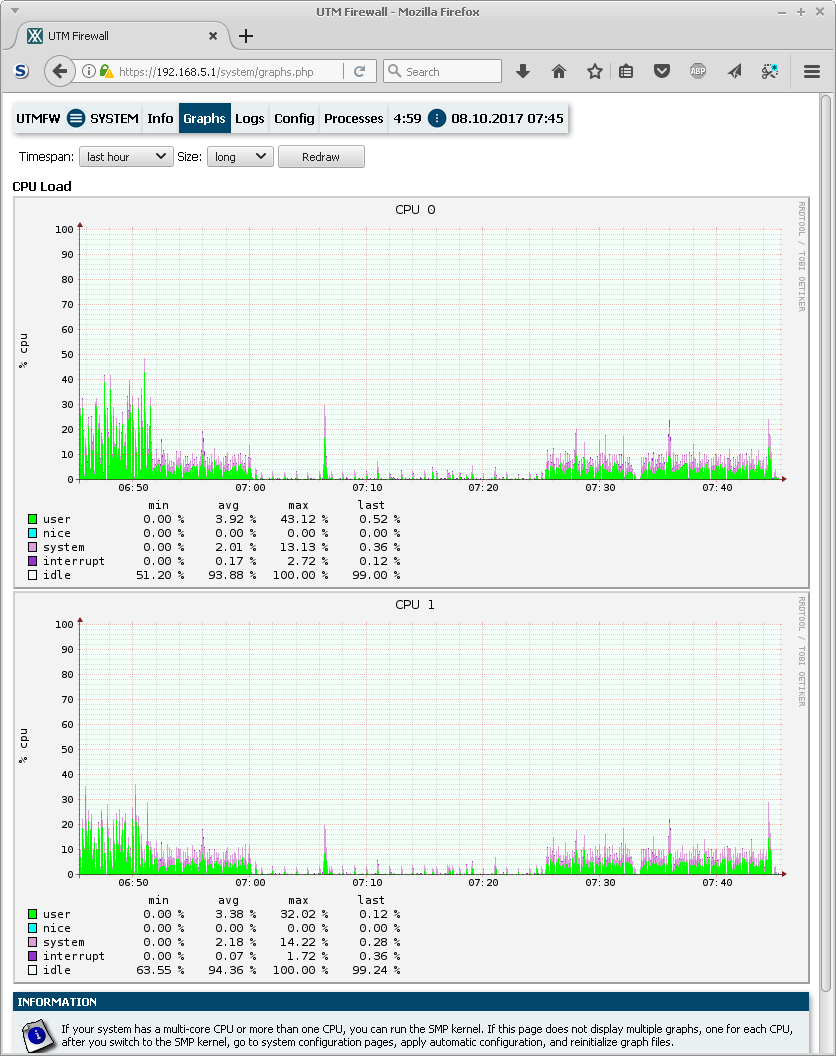Click the vertical page scrollbar
The image size is (836, 1056).
[x=827, y=544]
